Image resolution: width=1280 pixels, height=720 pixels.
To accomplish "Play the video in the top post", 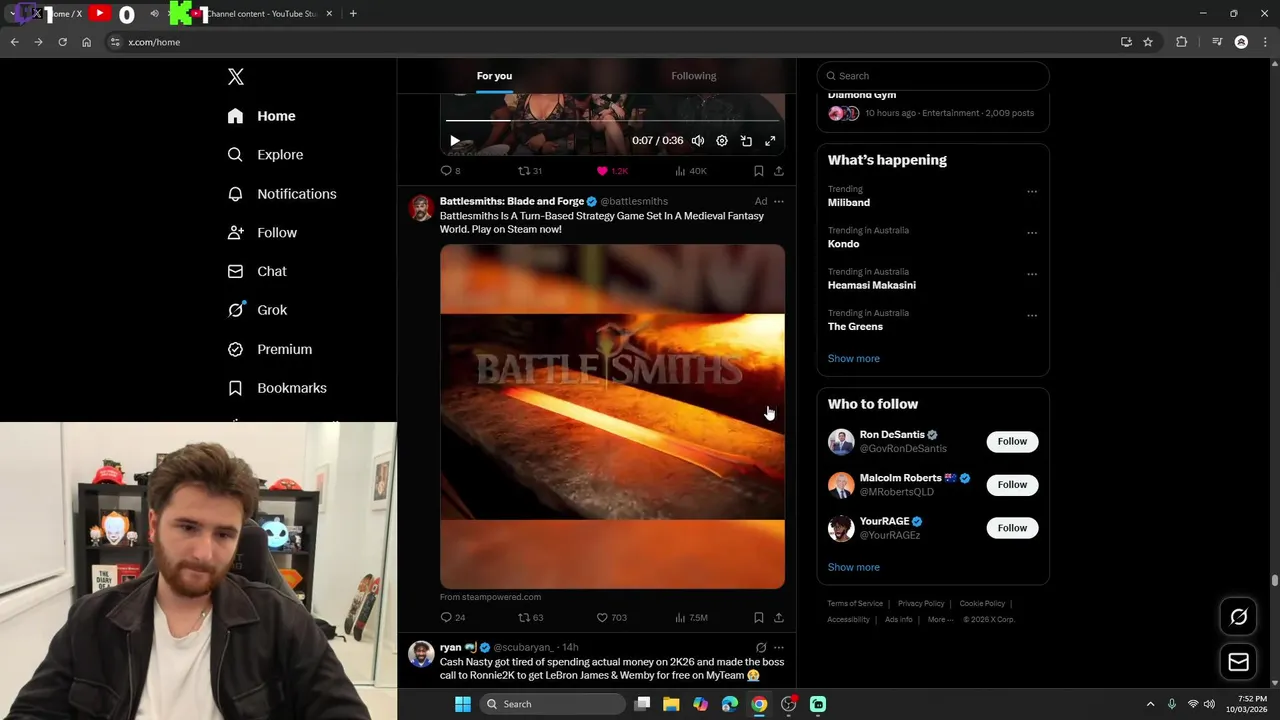I will pyautogui.click(x=455, y=141).
